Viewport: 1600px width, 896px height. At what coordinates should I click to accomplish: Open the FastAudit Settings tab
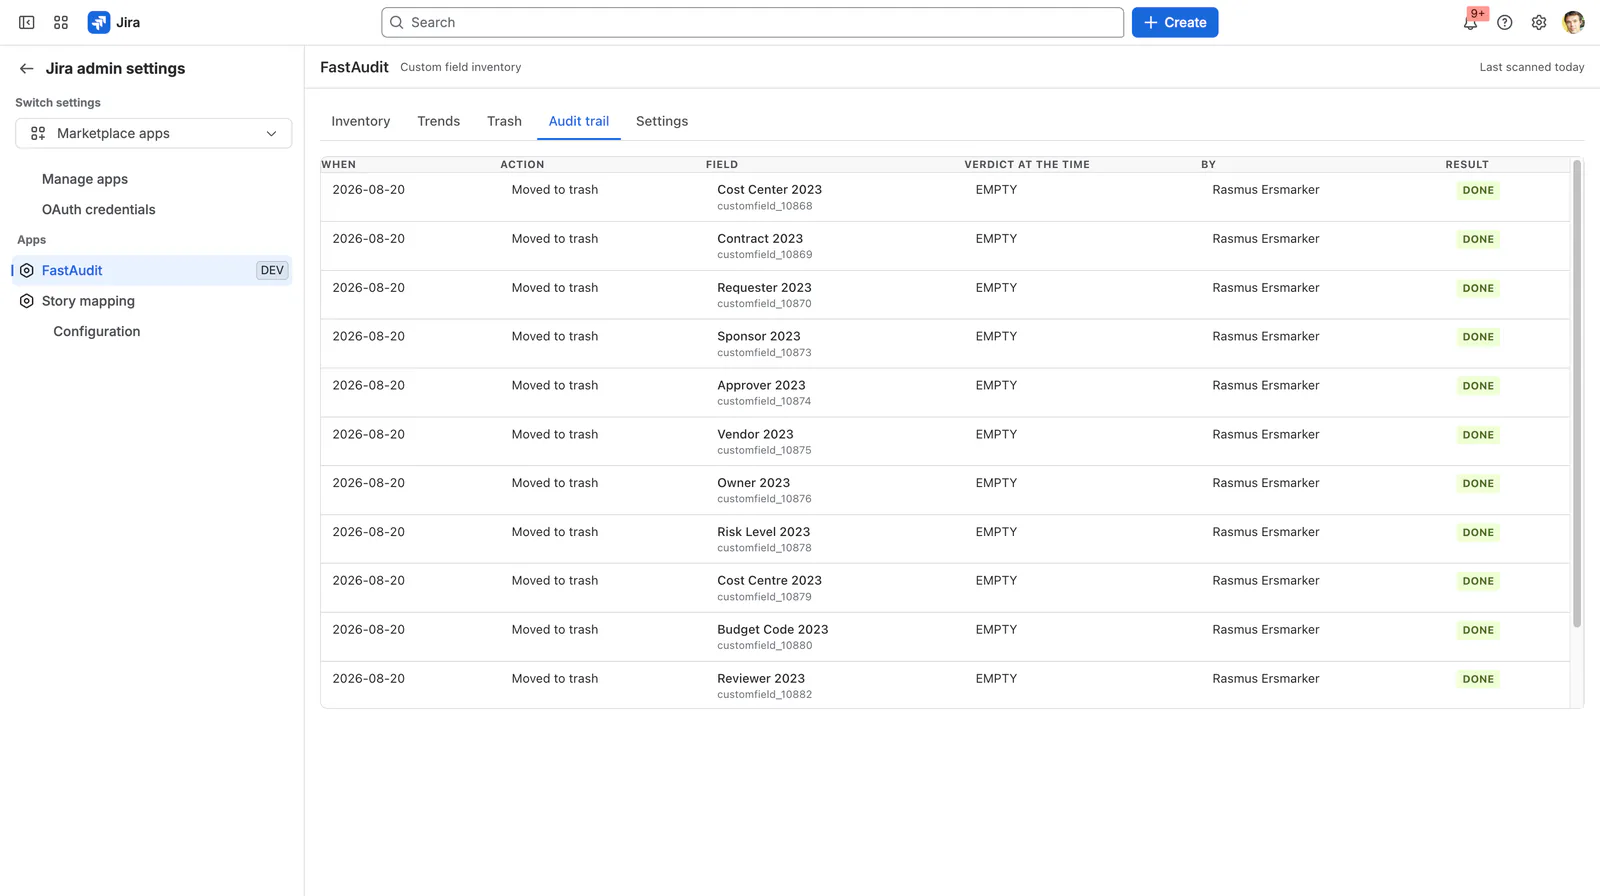click(662, 121)
